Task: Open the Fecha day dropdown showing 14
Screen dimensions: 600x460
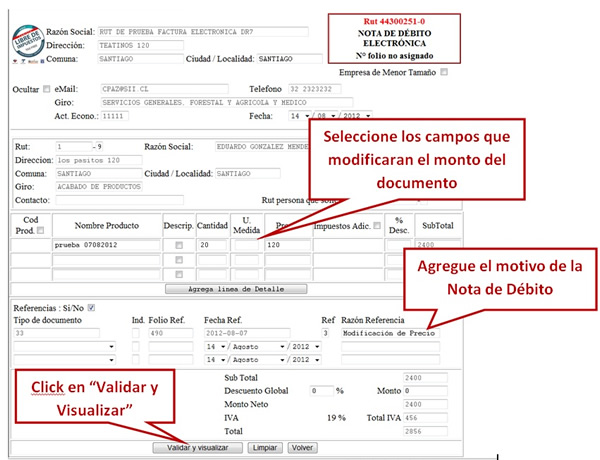Action: (300, 116)
